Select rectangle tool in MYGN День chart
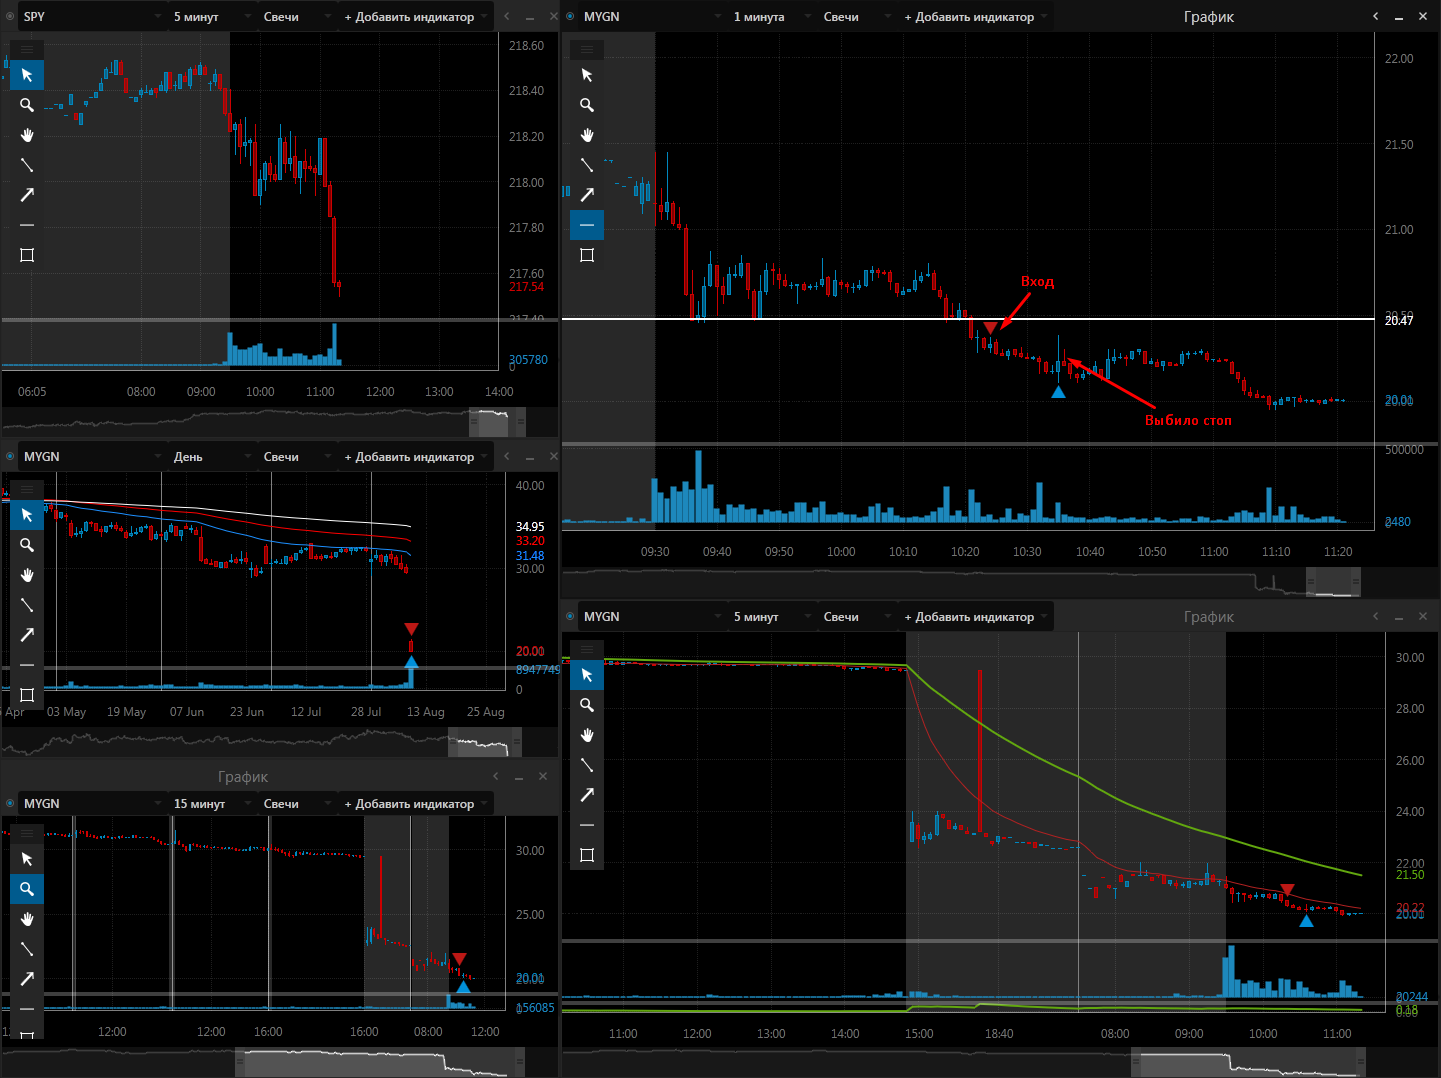Screen dimensions: 1441x1078 pos(27,695)
